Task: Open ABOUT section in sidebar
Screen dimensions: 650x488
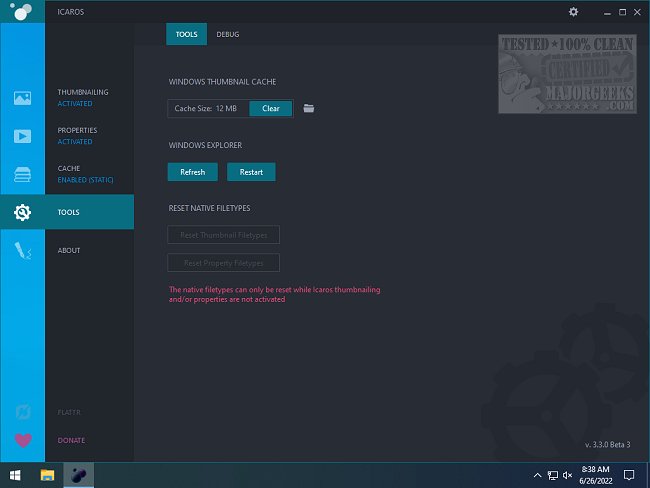Action: (x=69, y=250)
